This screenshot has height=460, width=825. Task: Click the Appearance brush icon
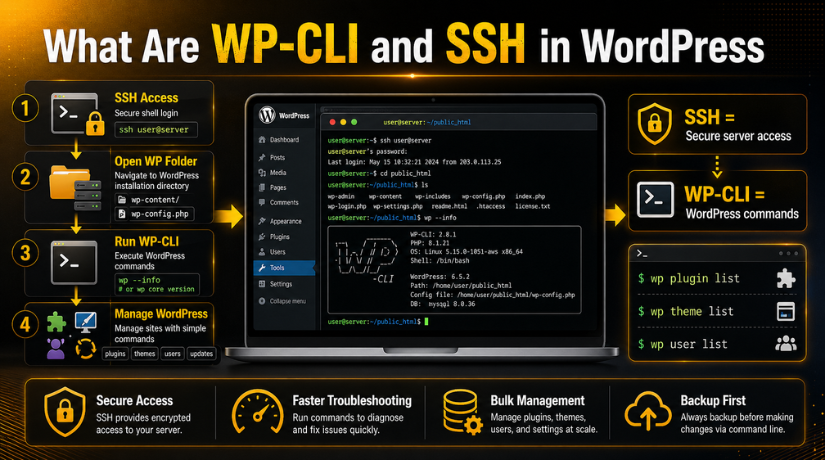pos(262,222)
